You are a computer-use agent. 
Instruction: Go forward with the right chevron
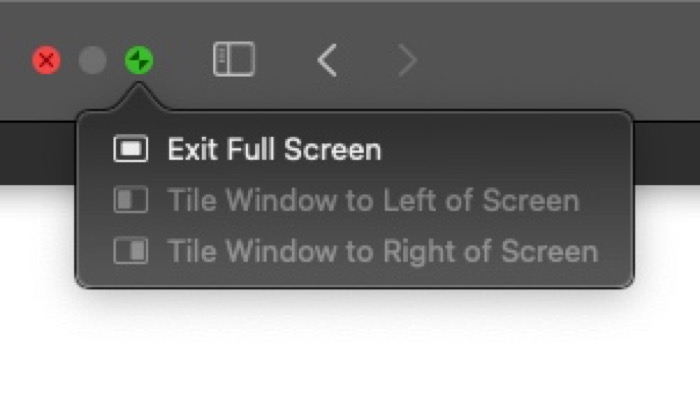click(406, 60)
